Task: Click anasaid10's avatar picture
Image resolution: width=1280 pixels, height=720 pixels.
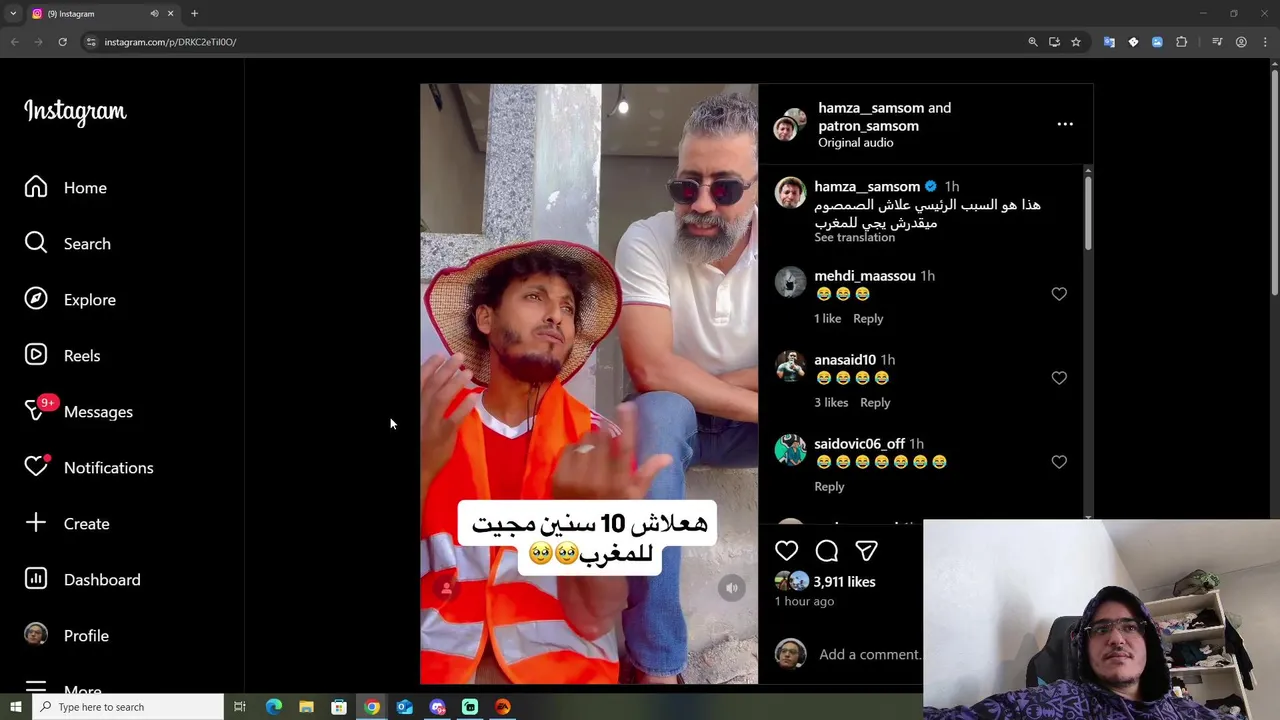Action: tap(790, 366)
